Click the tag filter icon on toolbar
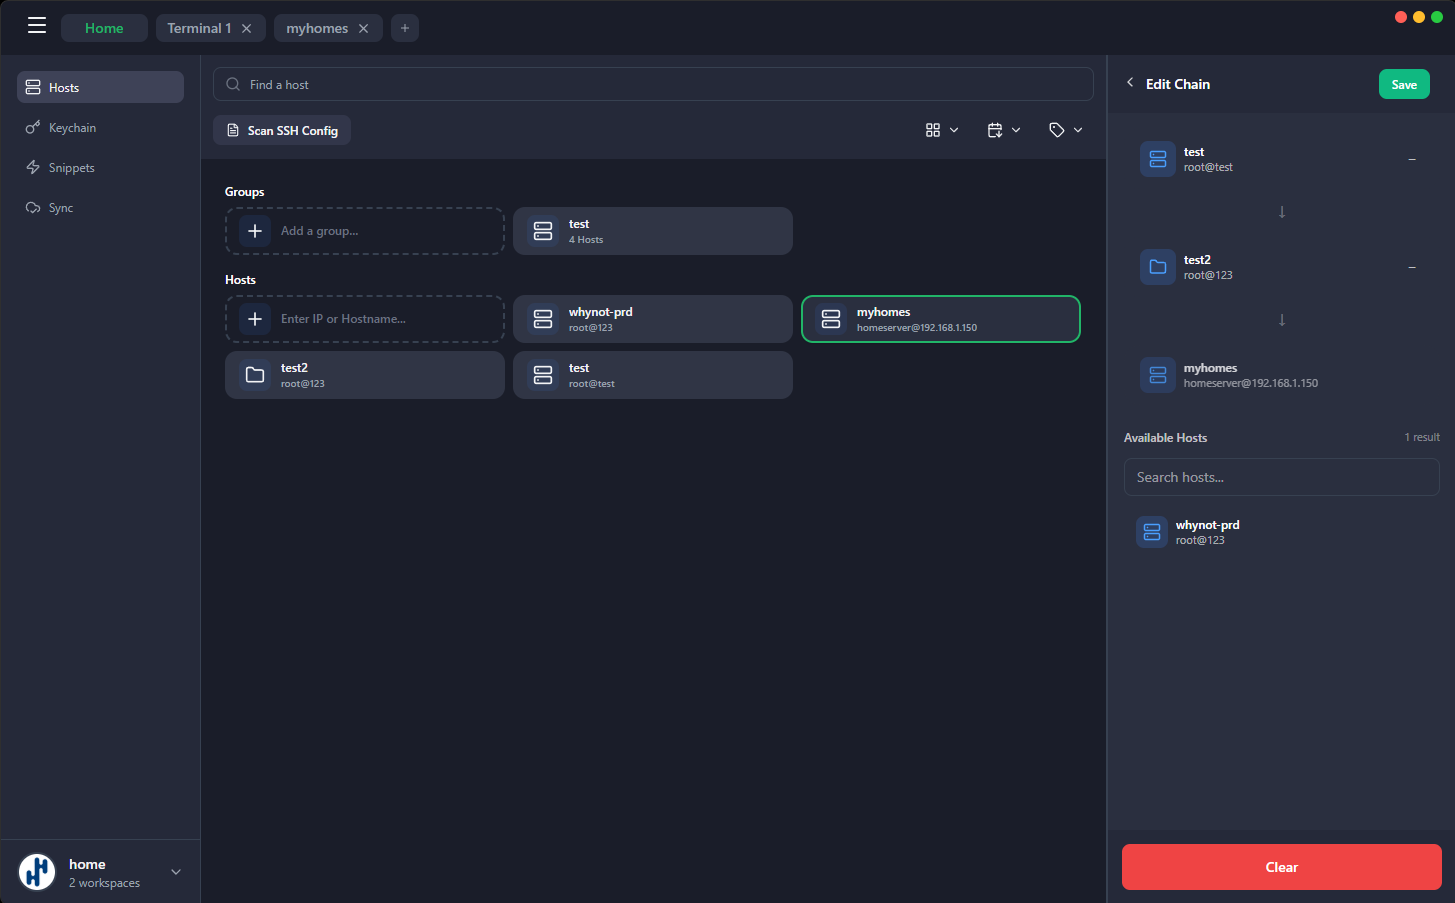Image resolution: width=1455 pixels, height=903 pixels. [1057, 129]
